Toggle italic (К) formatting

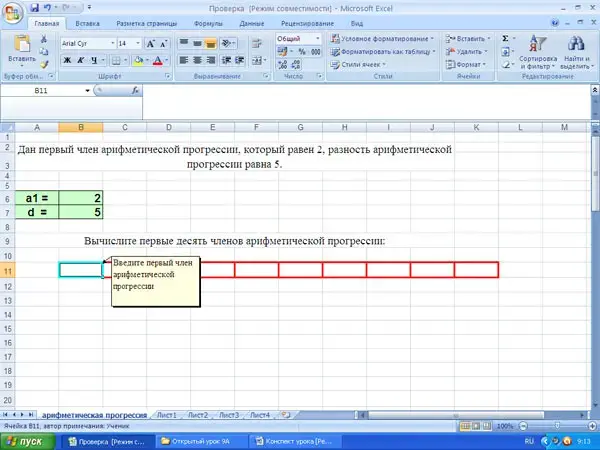(80, 60)
